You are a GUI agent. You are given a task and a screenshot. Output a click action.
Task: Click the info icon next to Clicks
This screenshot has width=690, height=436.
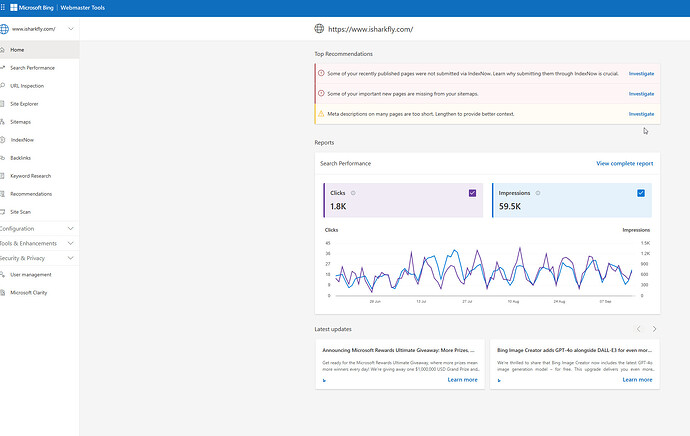(353, 193)
